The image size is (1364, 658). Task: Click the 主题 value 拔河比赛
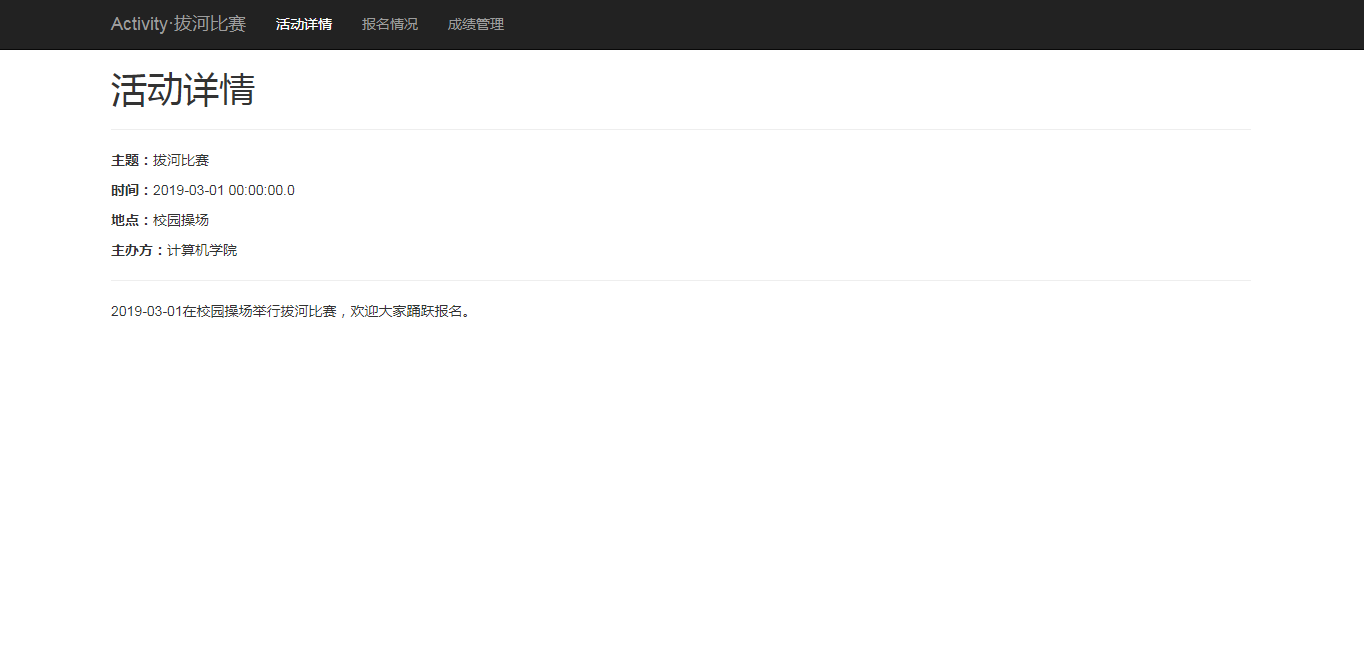(x=181, y=160)
